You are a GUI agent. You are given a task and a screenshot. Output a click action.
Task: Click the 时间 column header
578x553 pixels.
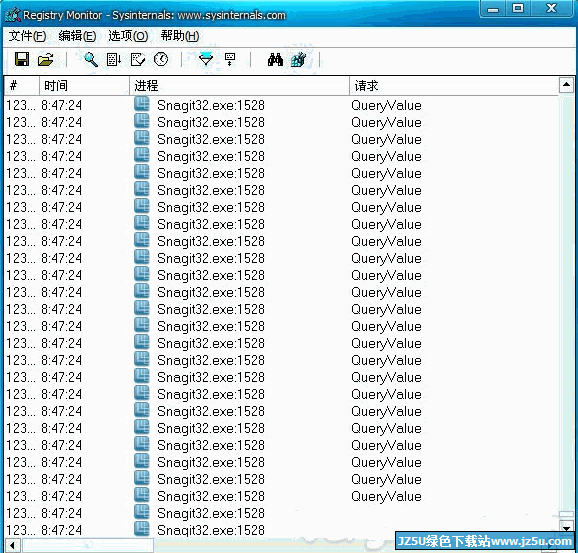click(84, 86)
